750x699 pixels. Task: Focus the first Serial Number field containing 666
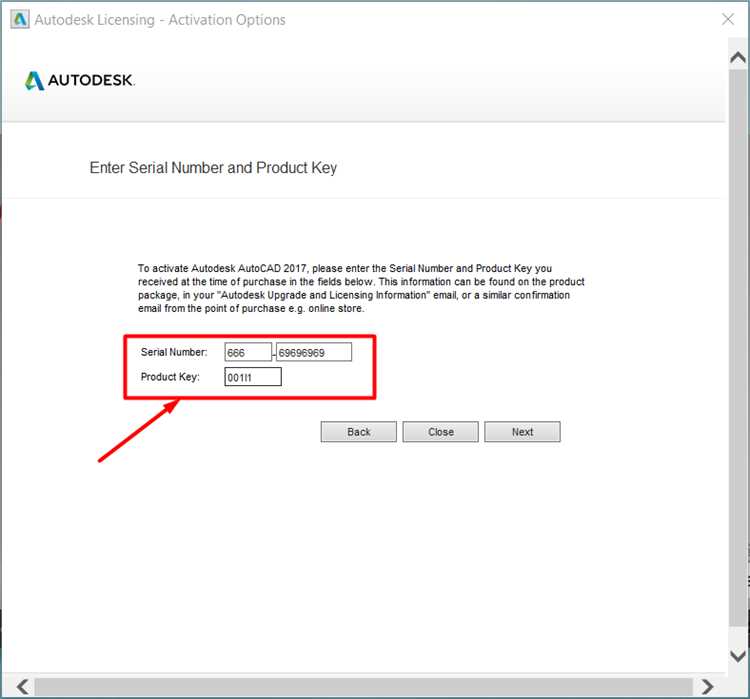248,352
